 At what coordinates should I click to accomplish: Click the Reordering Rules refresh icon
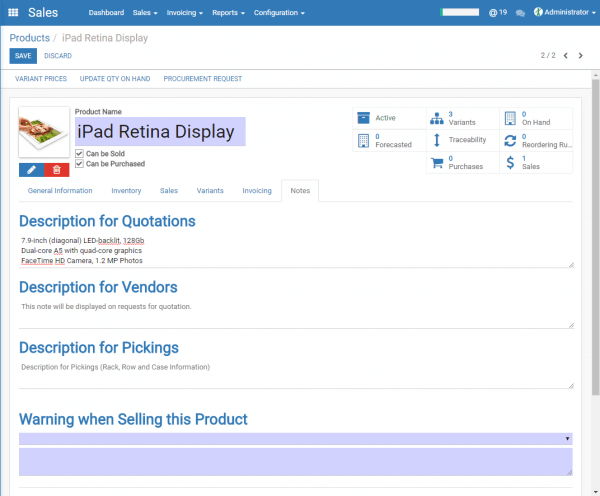pos(510,140)
